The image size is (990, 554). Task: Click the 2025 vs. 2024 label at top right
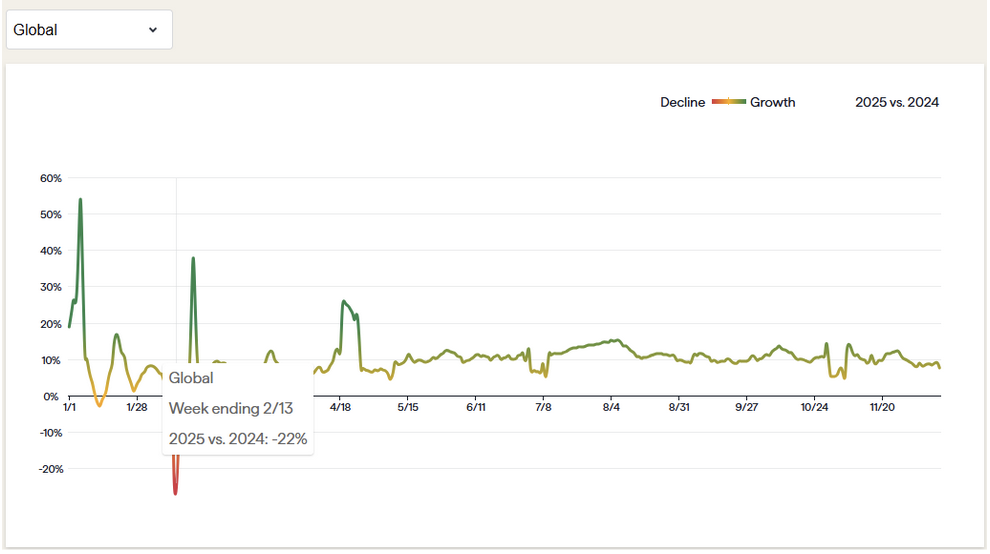point(897,102)
